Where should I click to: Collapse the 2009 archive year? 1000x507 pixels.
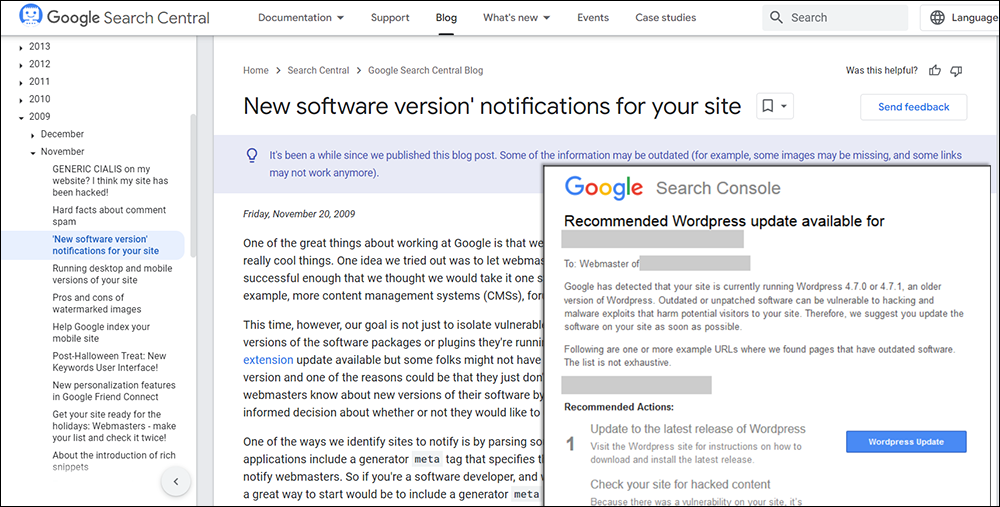[21, 117]
